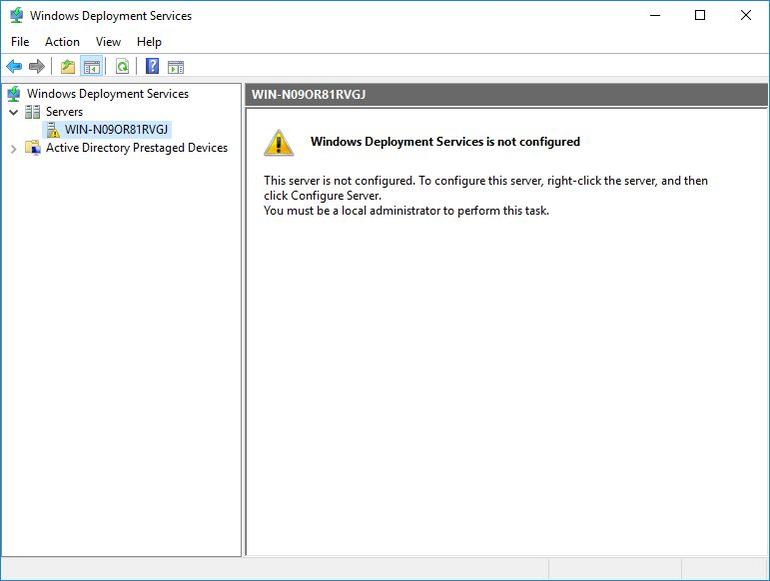Viewport: 770px width, 581px height.
Task: Click the Servers node icon in tree
Action: pyautogui.click(x=32, y=112)
